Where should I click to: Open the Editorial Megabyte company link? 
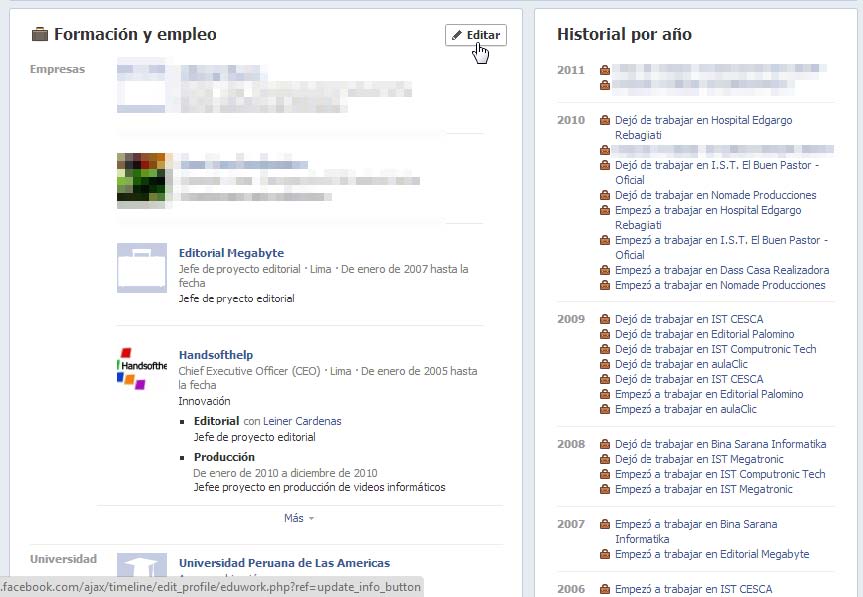pos(231,253)
